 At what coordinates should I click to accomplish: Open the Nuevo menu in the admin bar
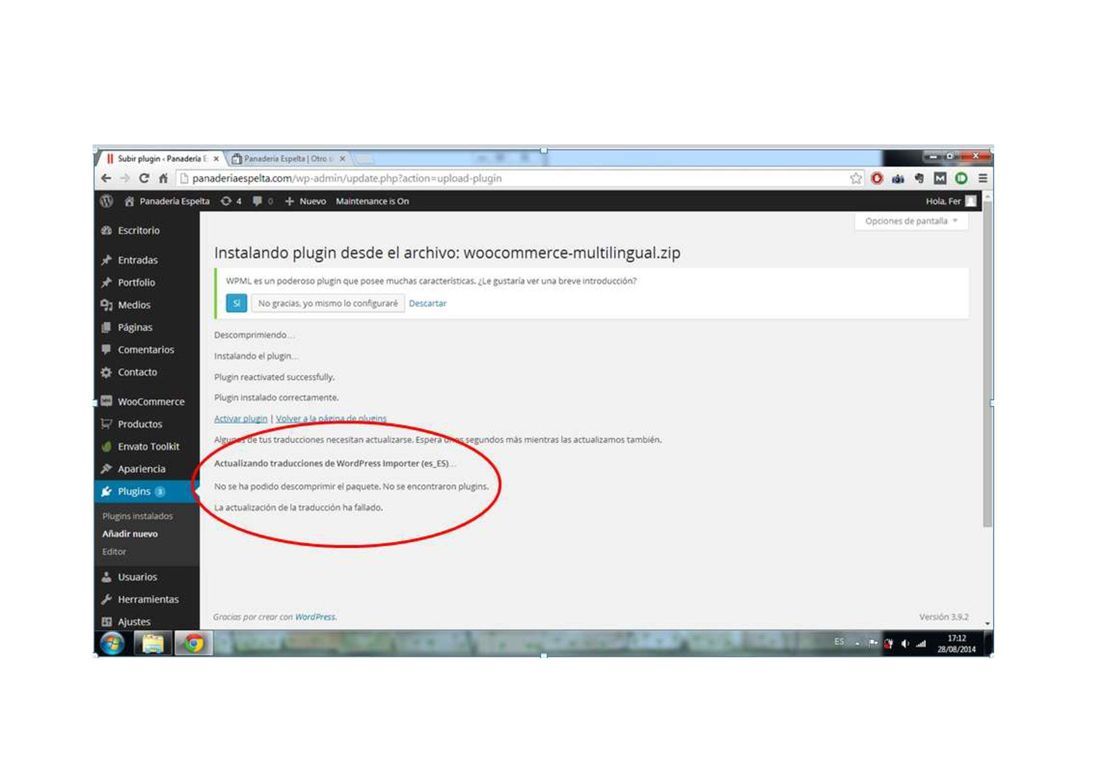pyautogui.click(x=305, y=201)
